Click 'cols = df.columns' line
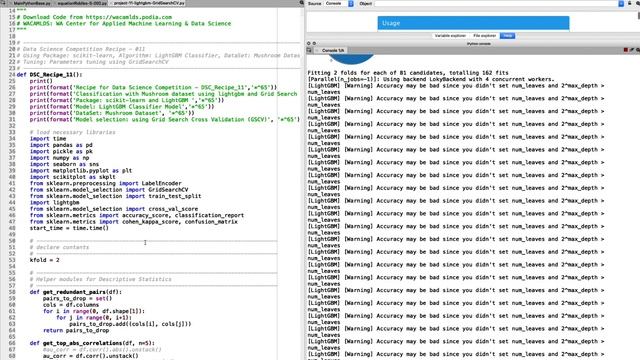Screen dimensions: 640x360 pyautogui.click(x=71, y=305)
